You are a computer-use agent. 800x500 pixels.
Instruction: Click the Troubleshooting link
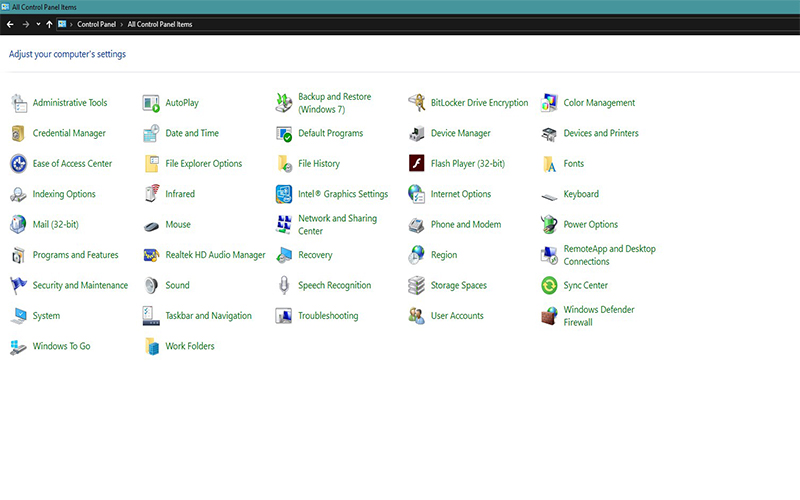pyautogui.click(x=328, y=316)
